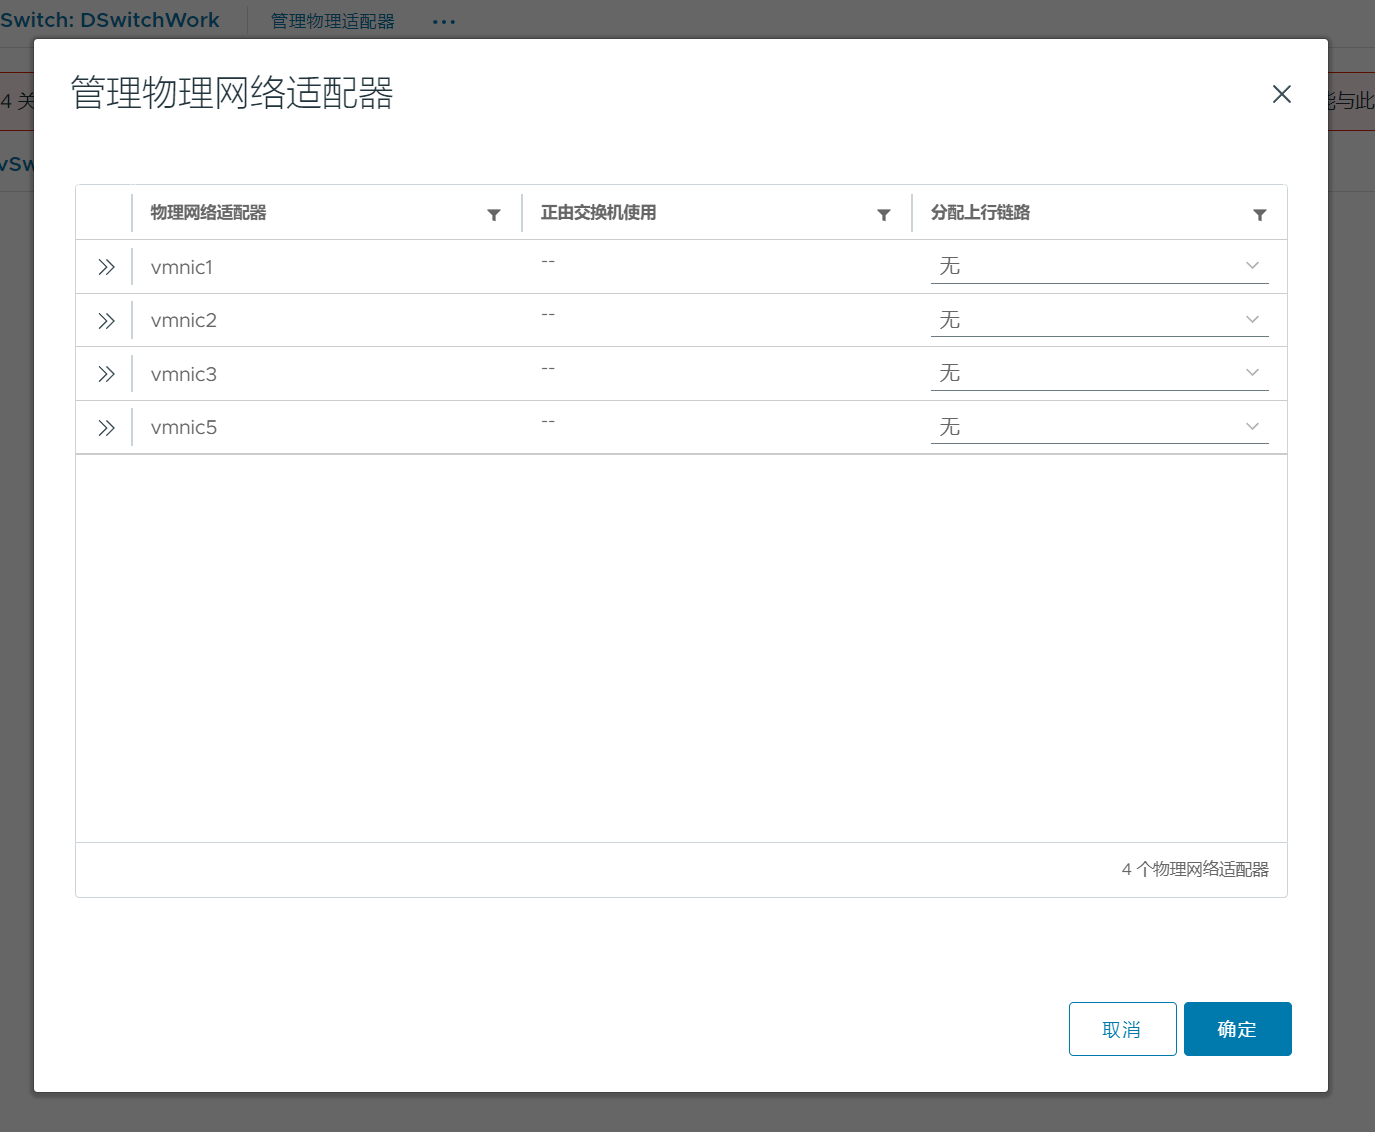This screenshot has width=1375, height=1132.
Task: Expand details for vmnic2 row
Action: 106,321
